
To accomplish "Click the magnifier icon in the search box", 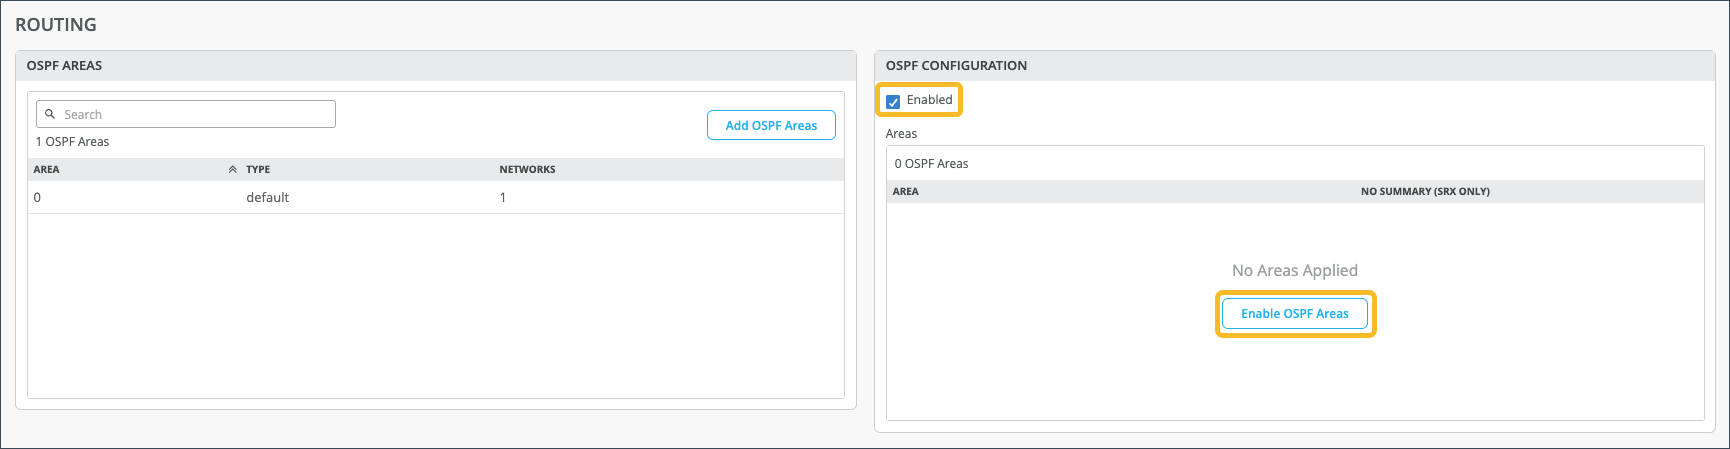I will click(x=50, y=114).
